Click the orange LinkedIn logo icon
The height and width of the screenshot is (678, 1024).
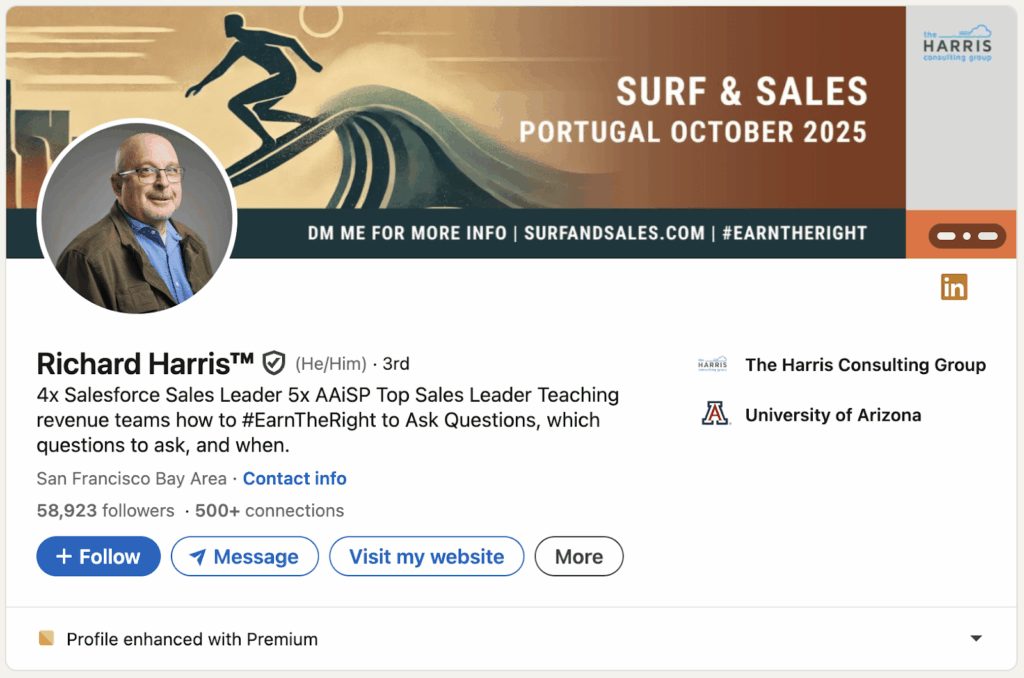[954, 288]
